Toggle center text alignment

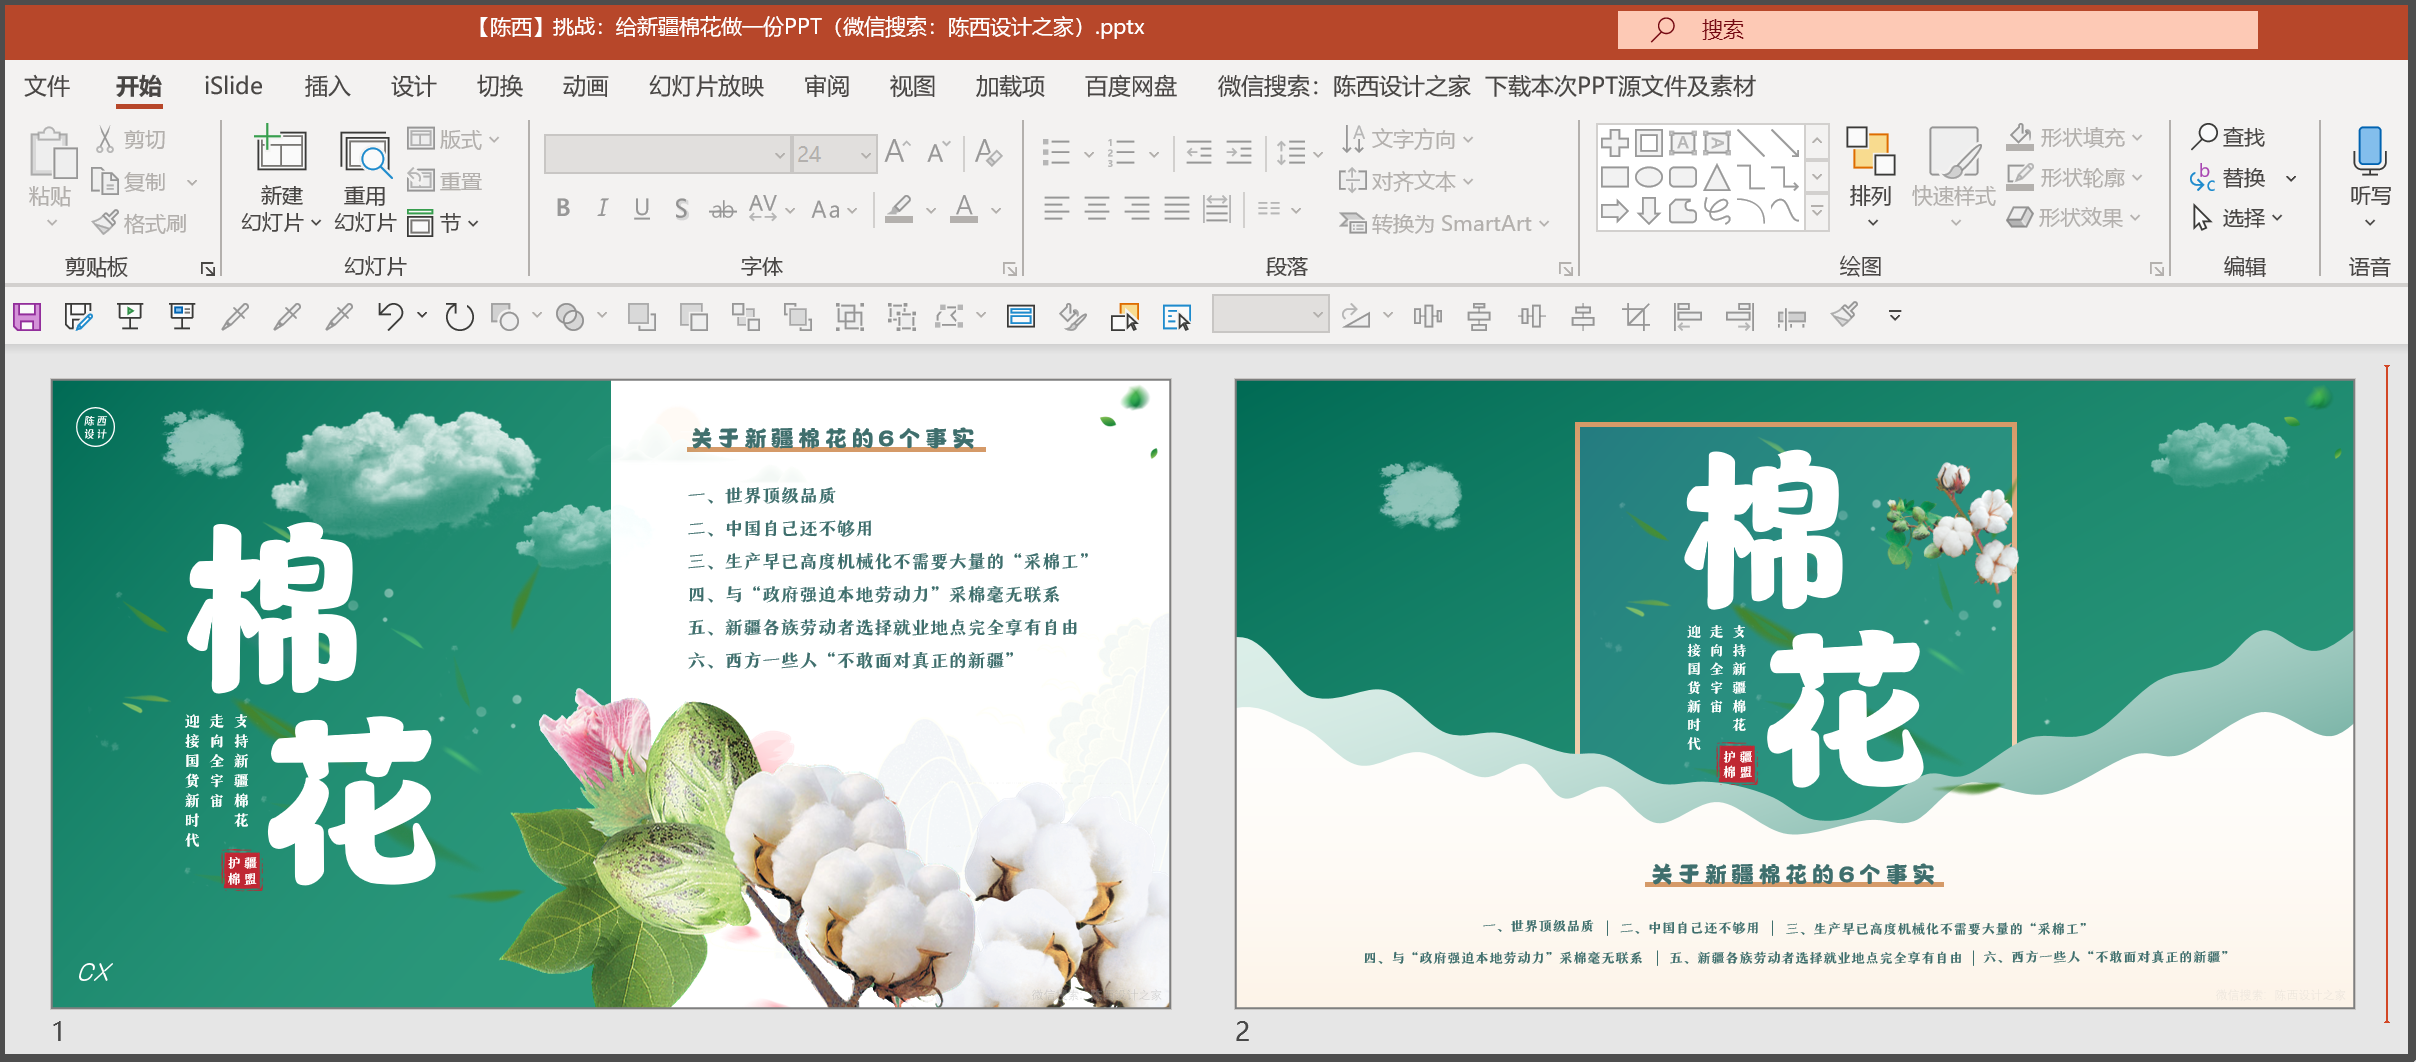click(1097, 208)
